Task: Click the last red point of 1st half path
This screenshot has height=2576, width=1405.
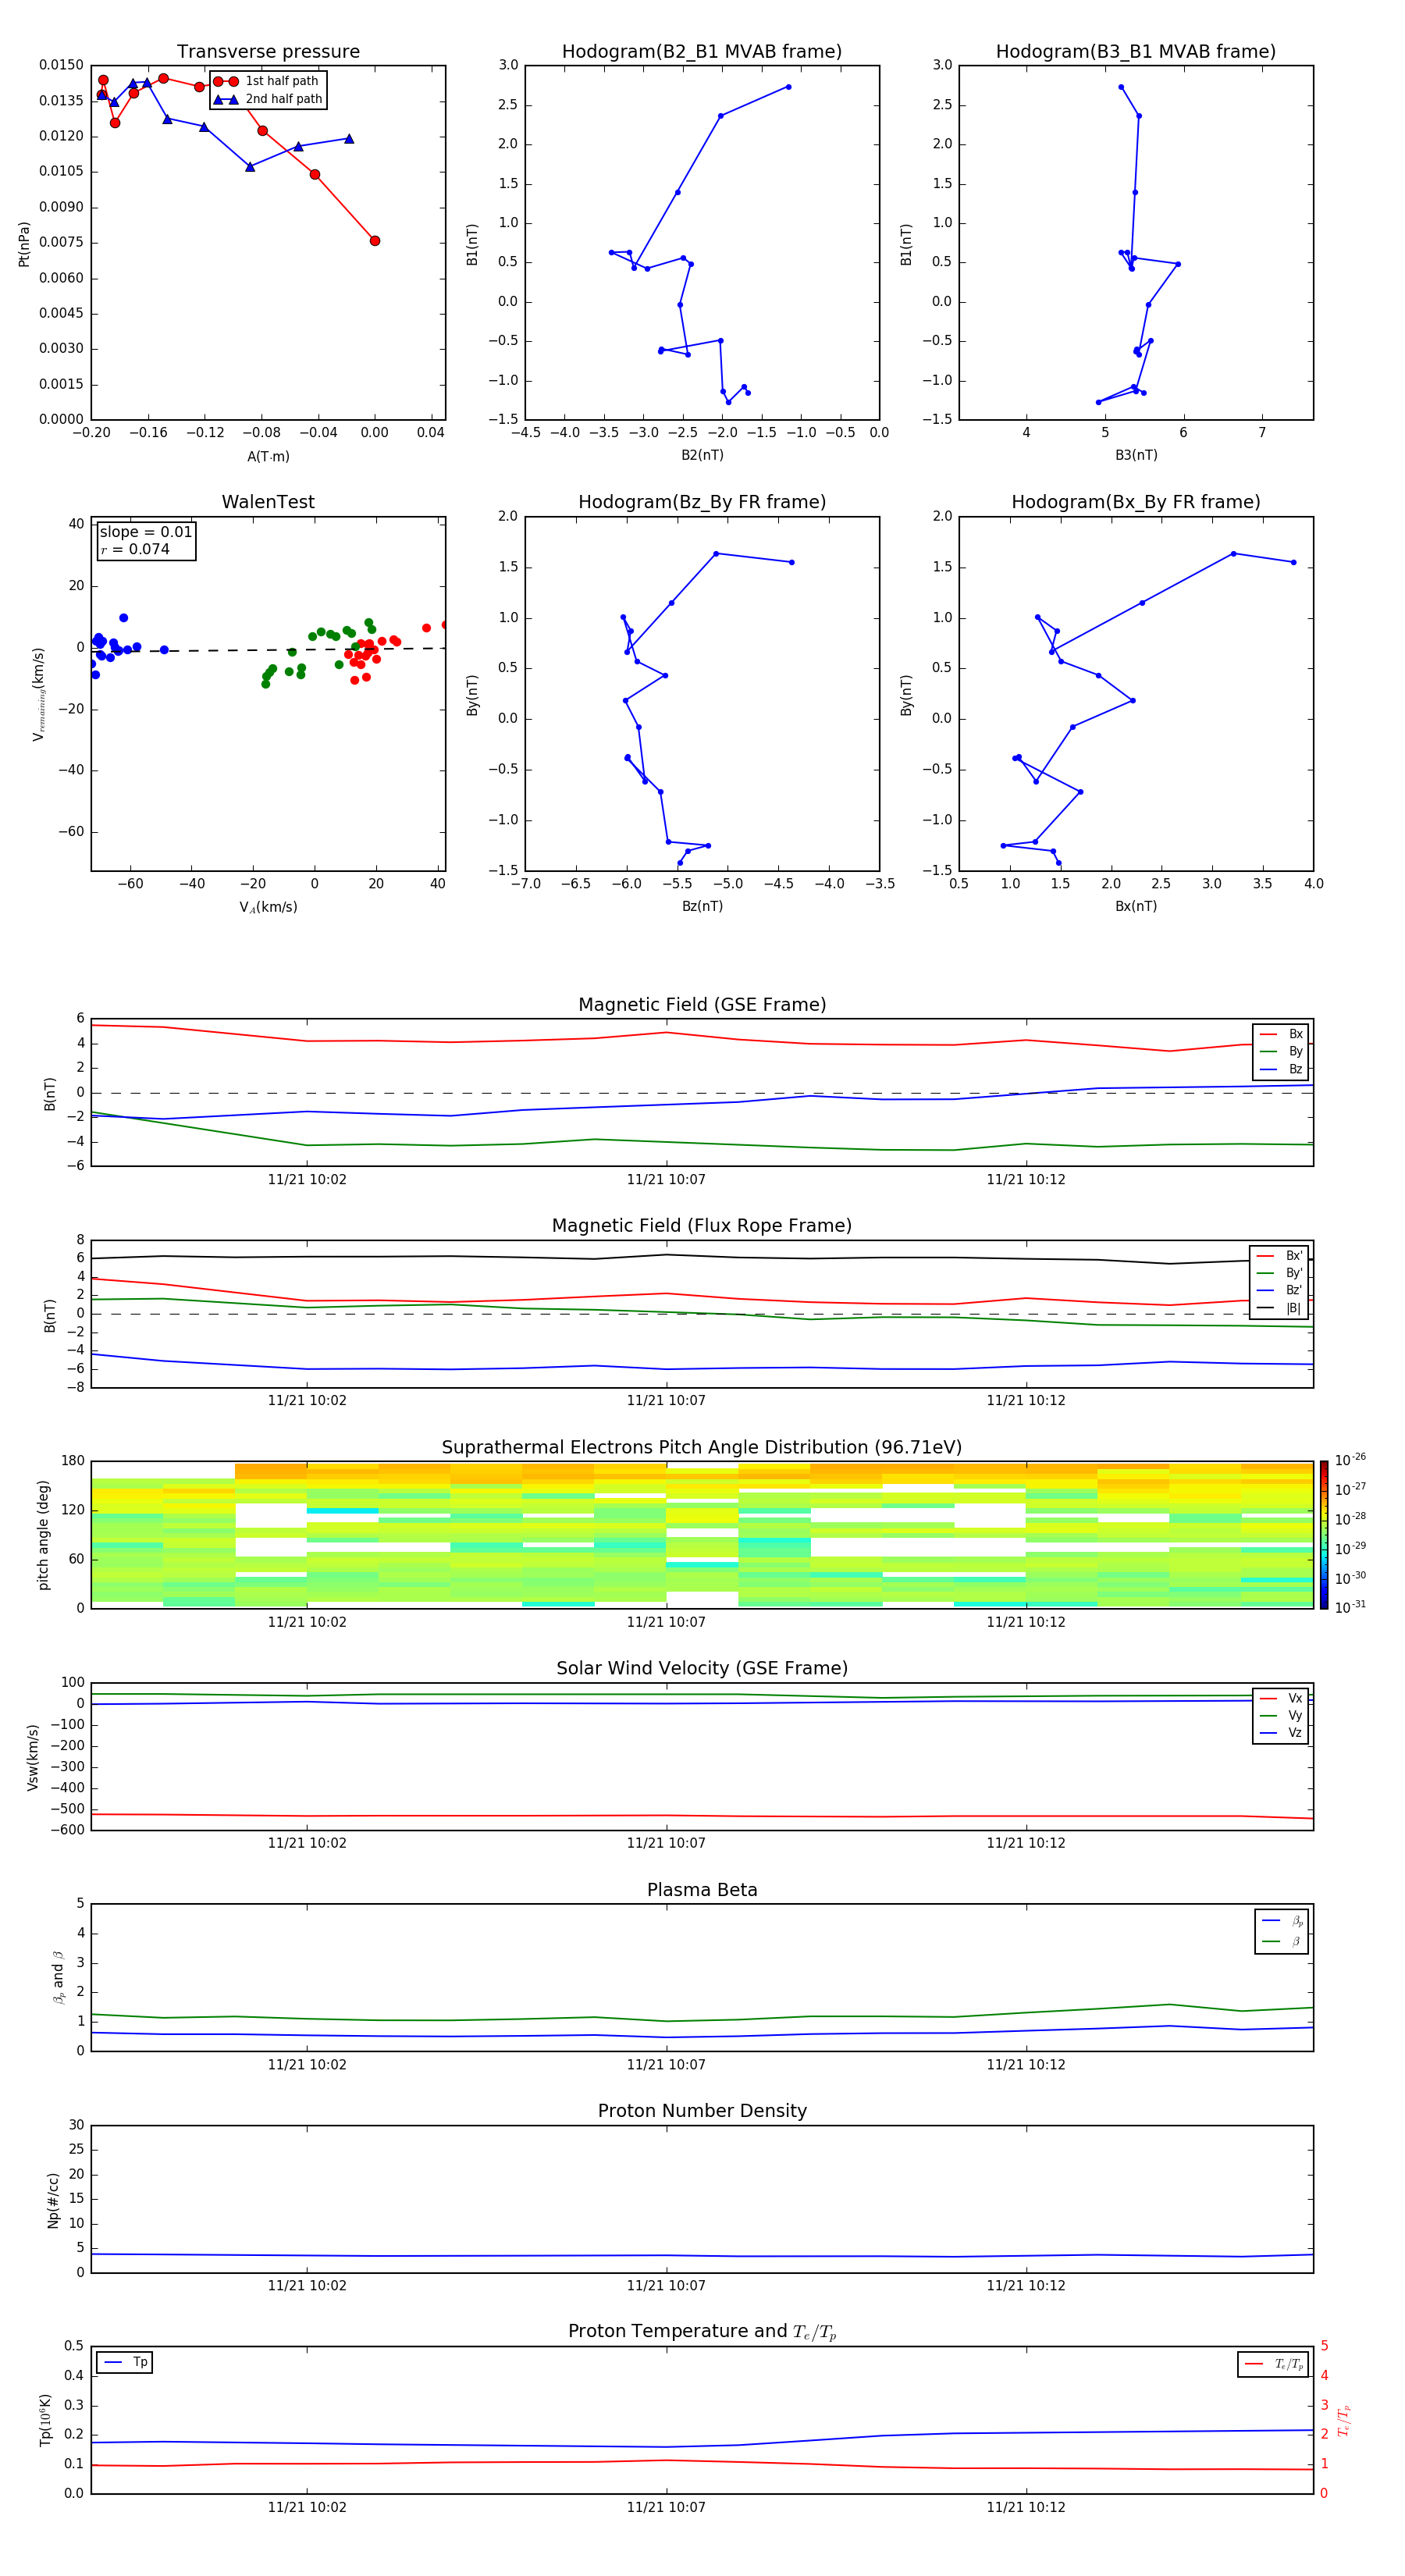Action: tap(375, 241)
